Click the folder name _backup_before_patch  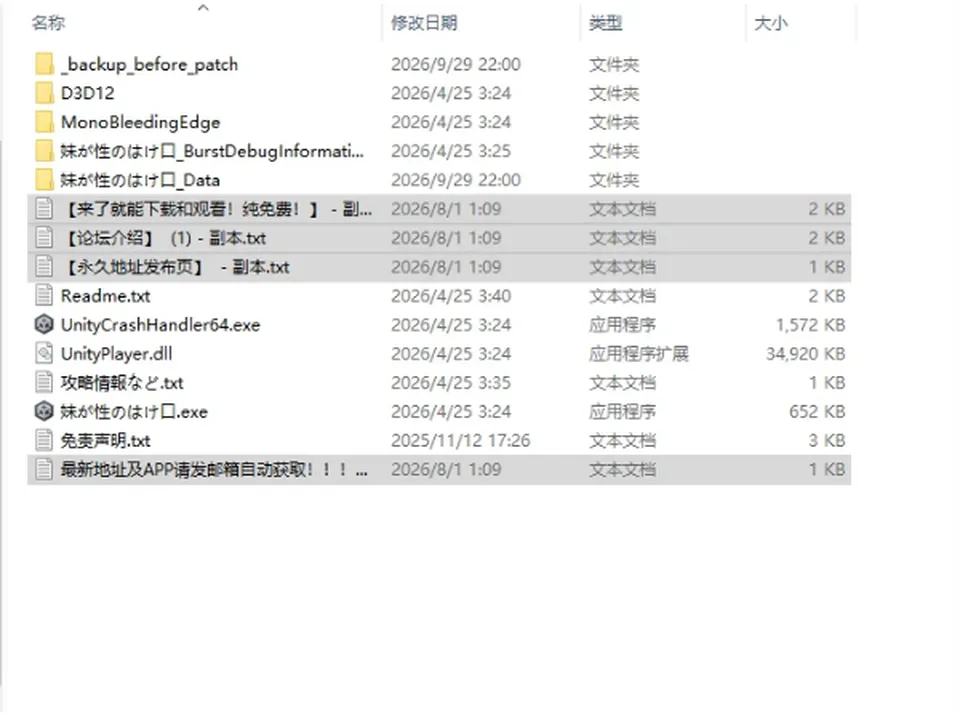coord(149,64)
